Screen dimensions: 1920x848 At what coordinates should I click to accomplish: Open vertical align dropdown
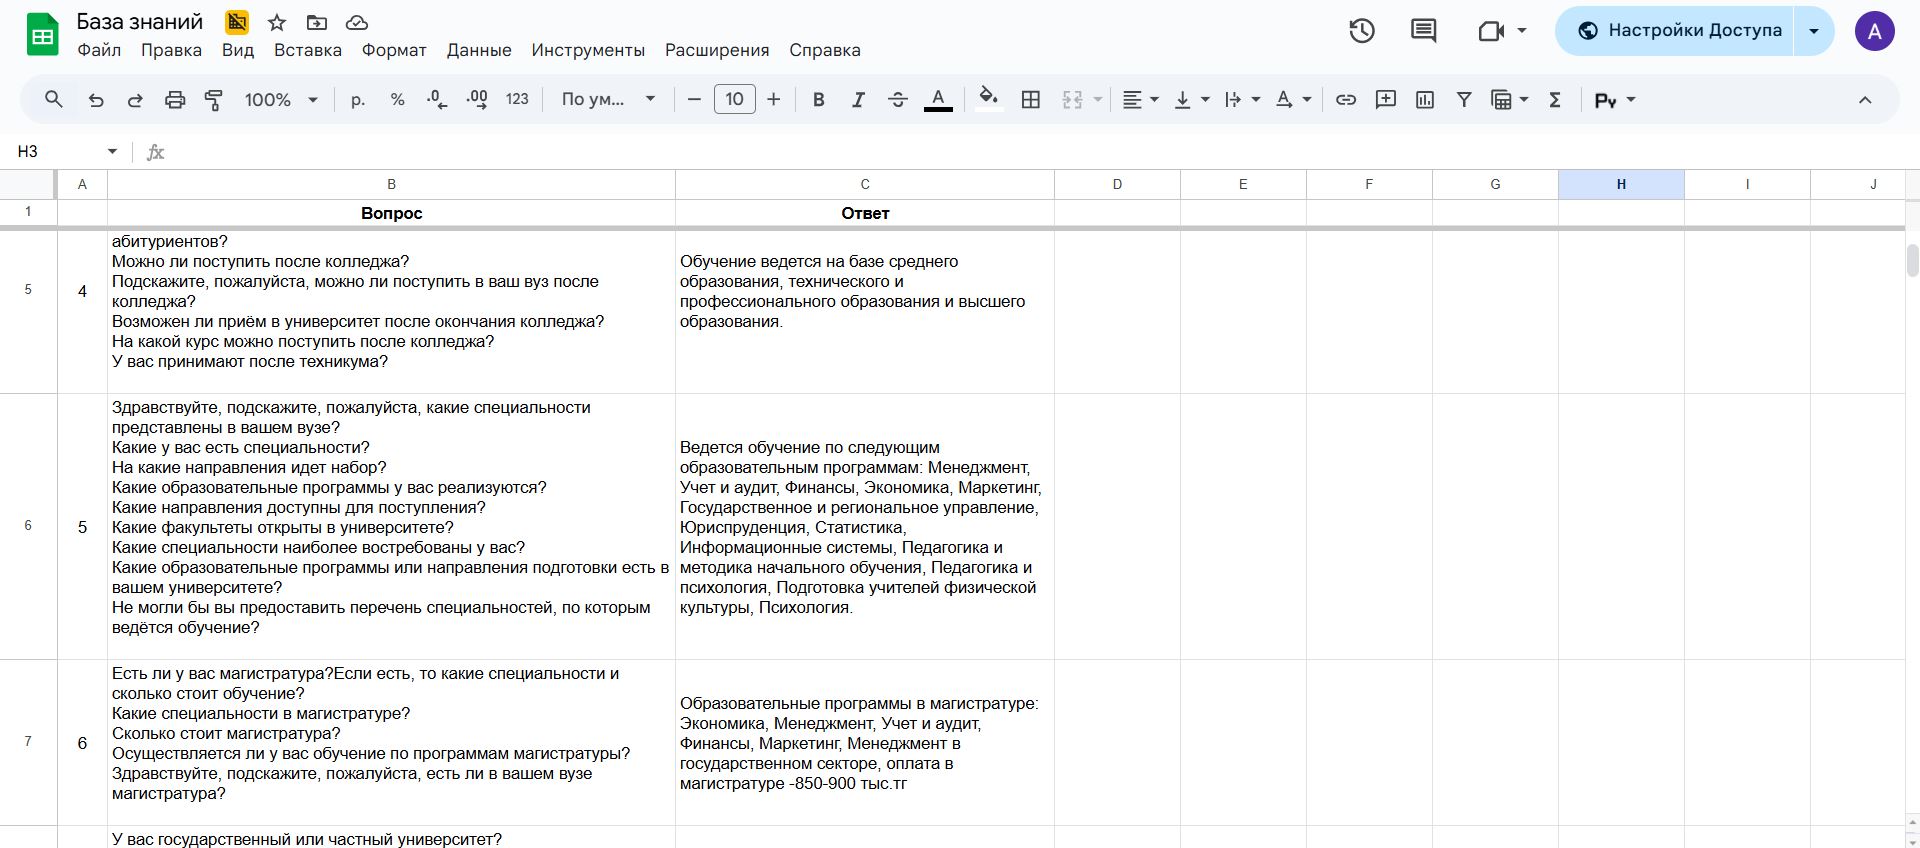[x=1191, y=99]
